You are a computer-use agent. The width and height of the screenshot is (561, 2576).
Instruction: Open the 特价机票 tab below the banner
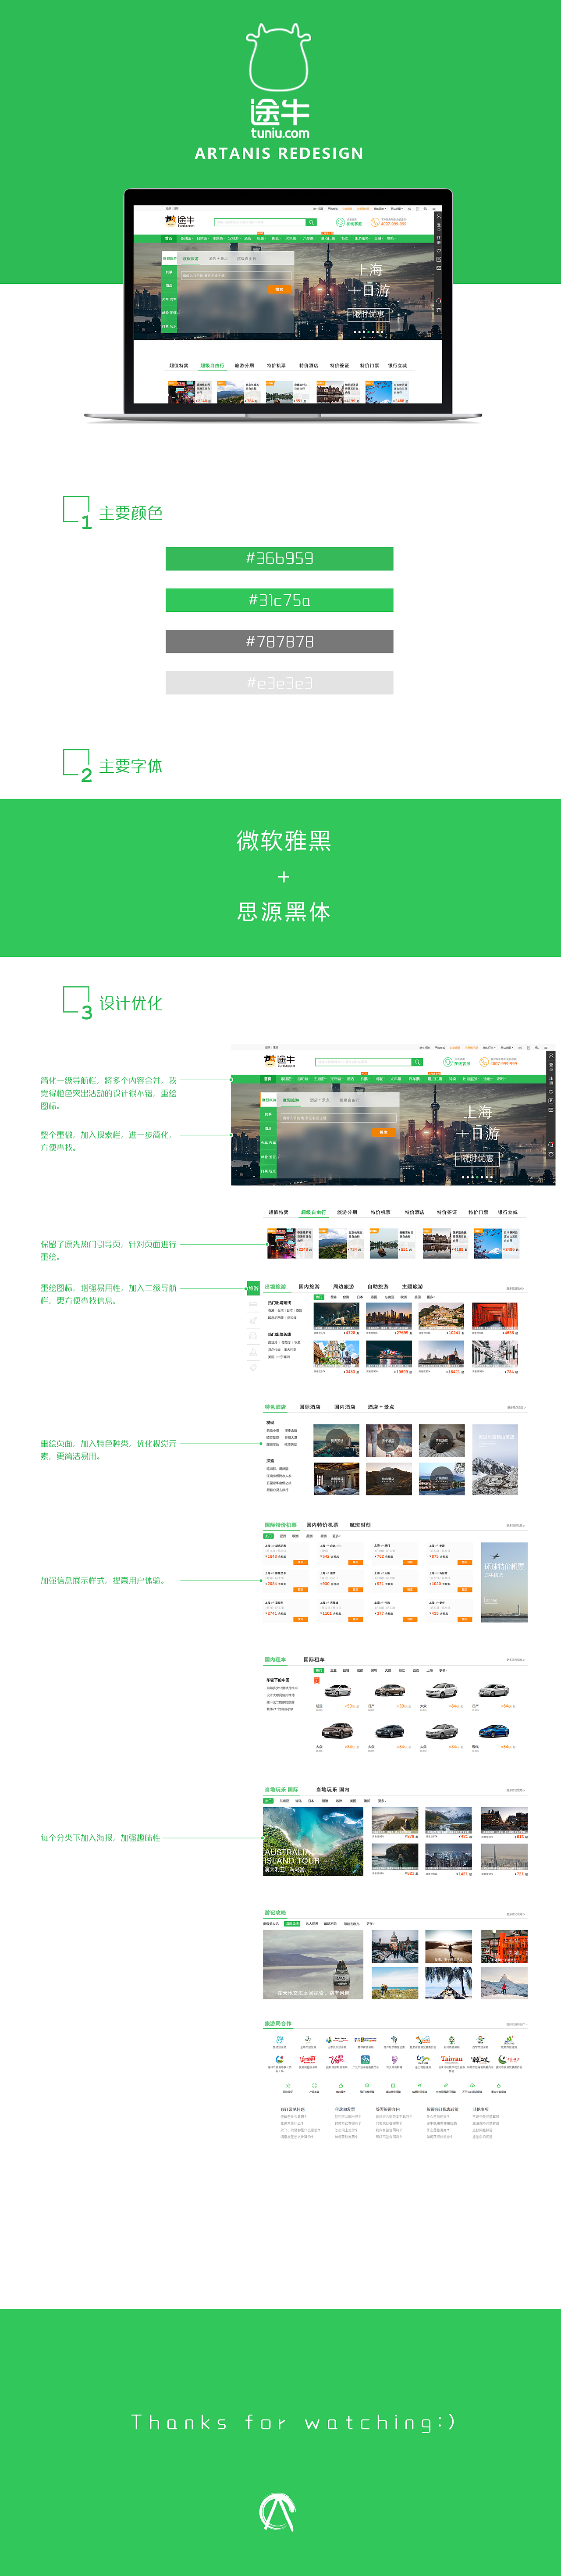click(380, 1212)
